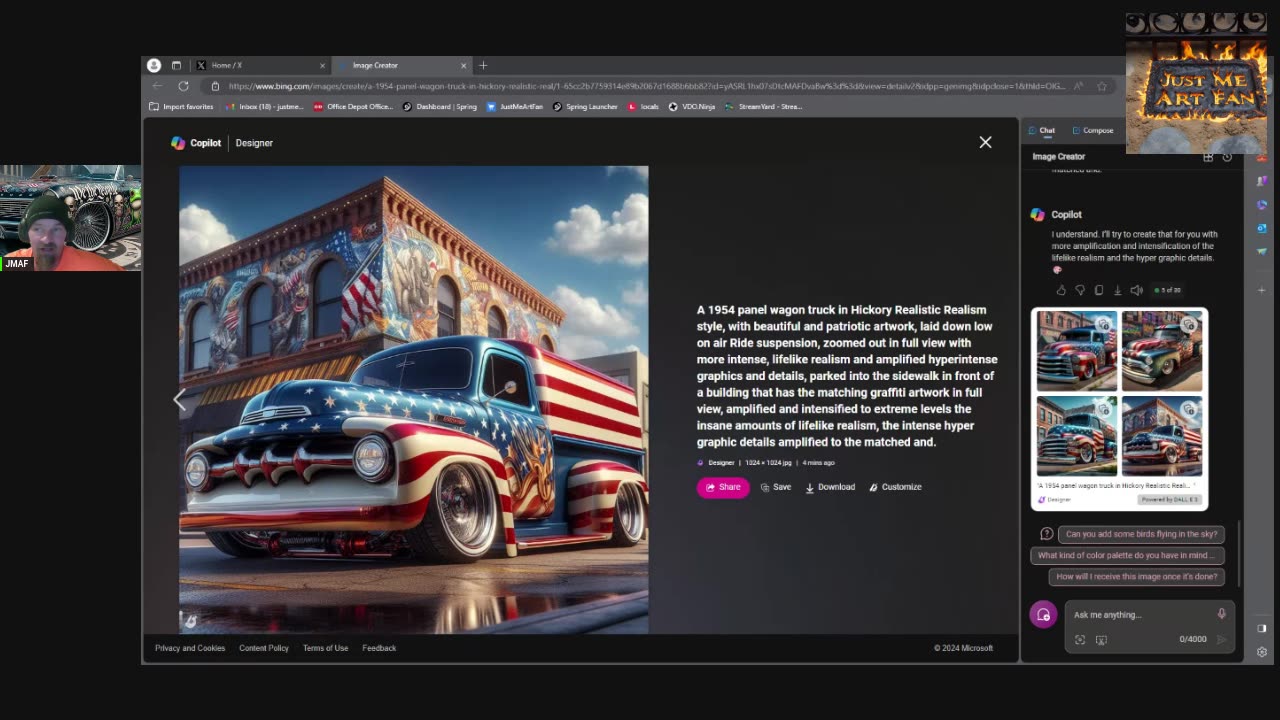Go to the previous generated image
Image resolution: width=1280 pixels, height=720 pixels.
click(x=180, y=400)
